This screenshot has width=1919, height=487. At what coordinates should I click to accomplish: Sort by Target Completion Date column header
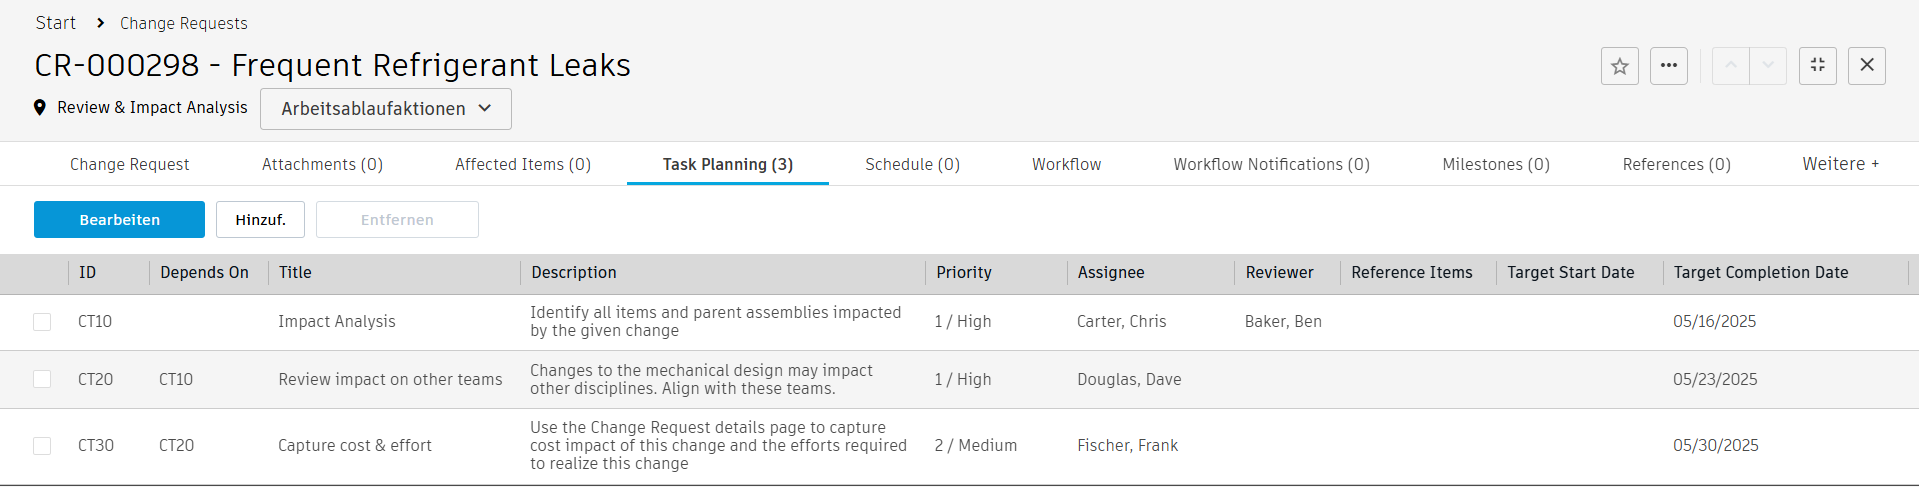pyautogui.click(x=1760, y=273)
